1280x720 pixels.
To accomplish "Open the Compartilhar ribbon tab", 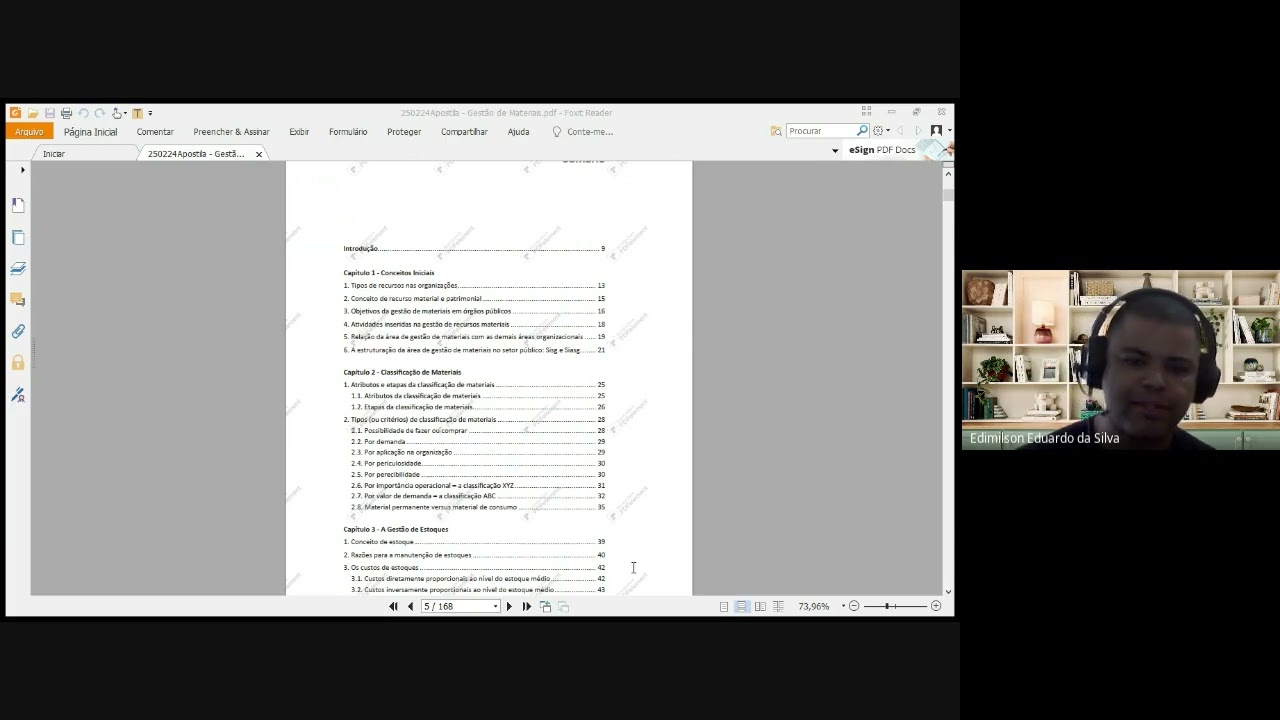I will coord(464,132).
